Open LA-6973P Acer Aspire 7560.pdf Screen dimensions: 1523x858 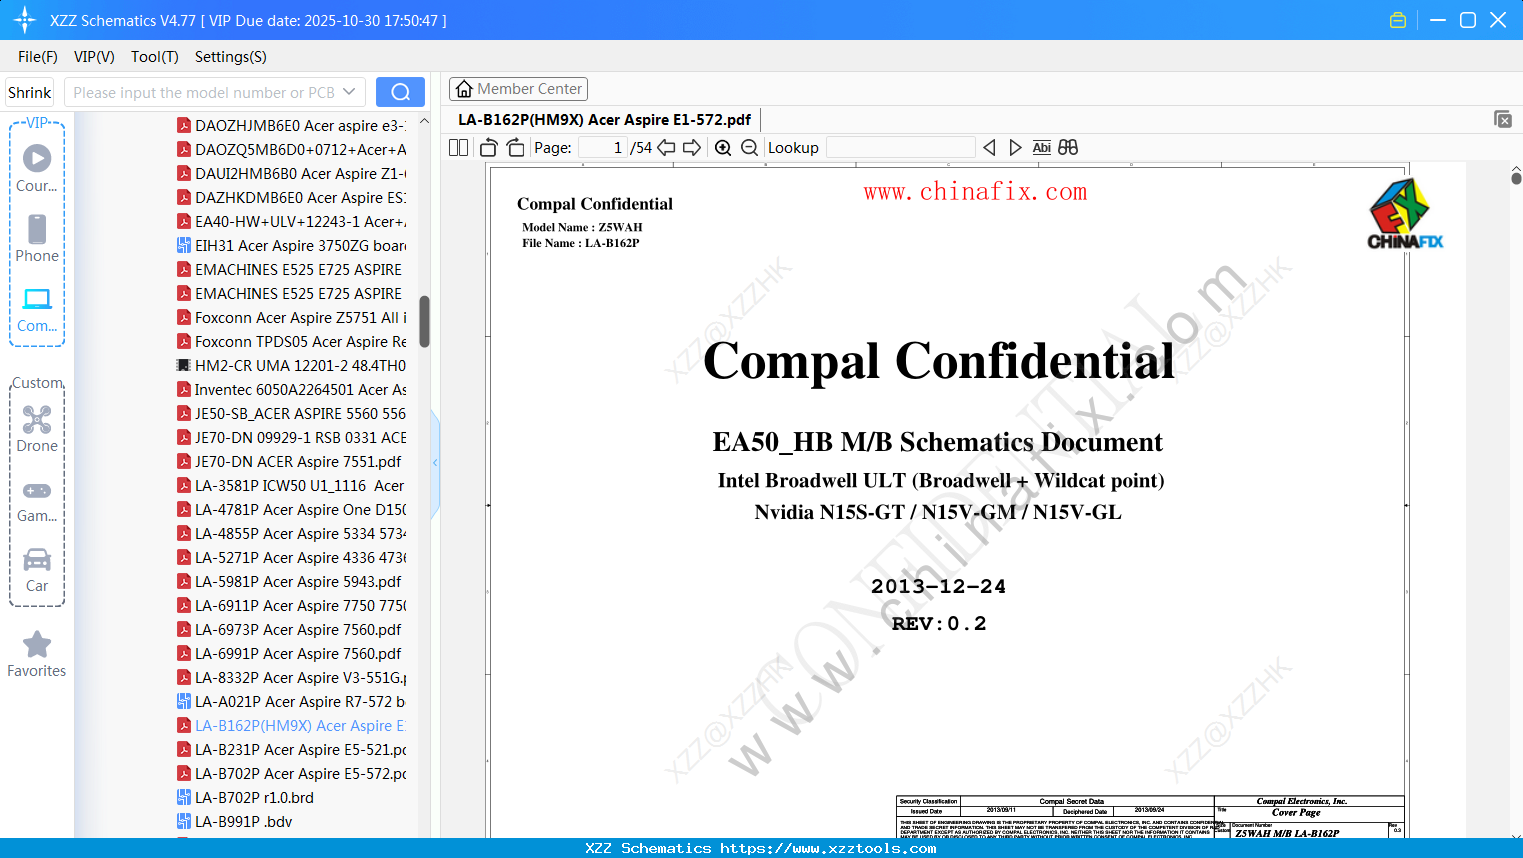pyautogui.click(x=289, y=630)
